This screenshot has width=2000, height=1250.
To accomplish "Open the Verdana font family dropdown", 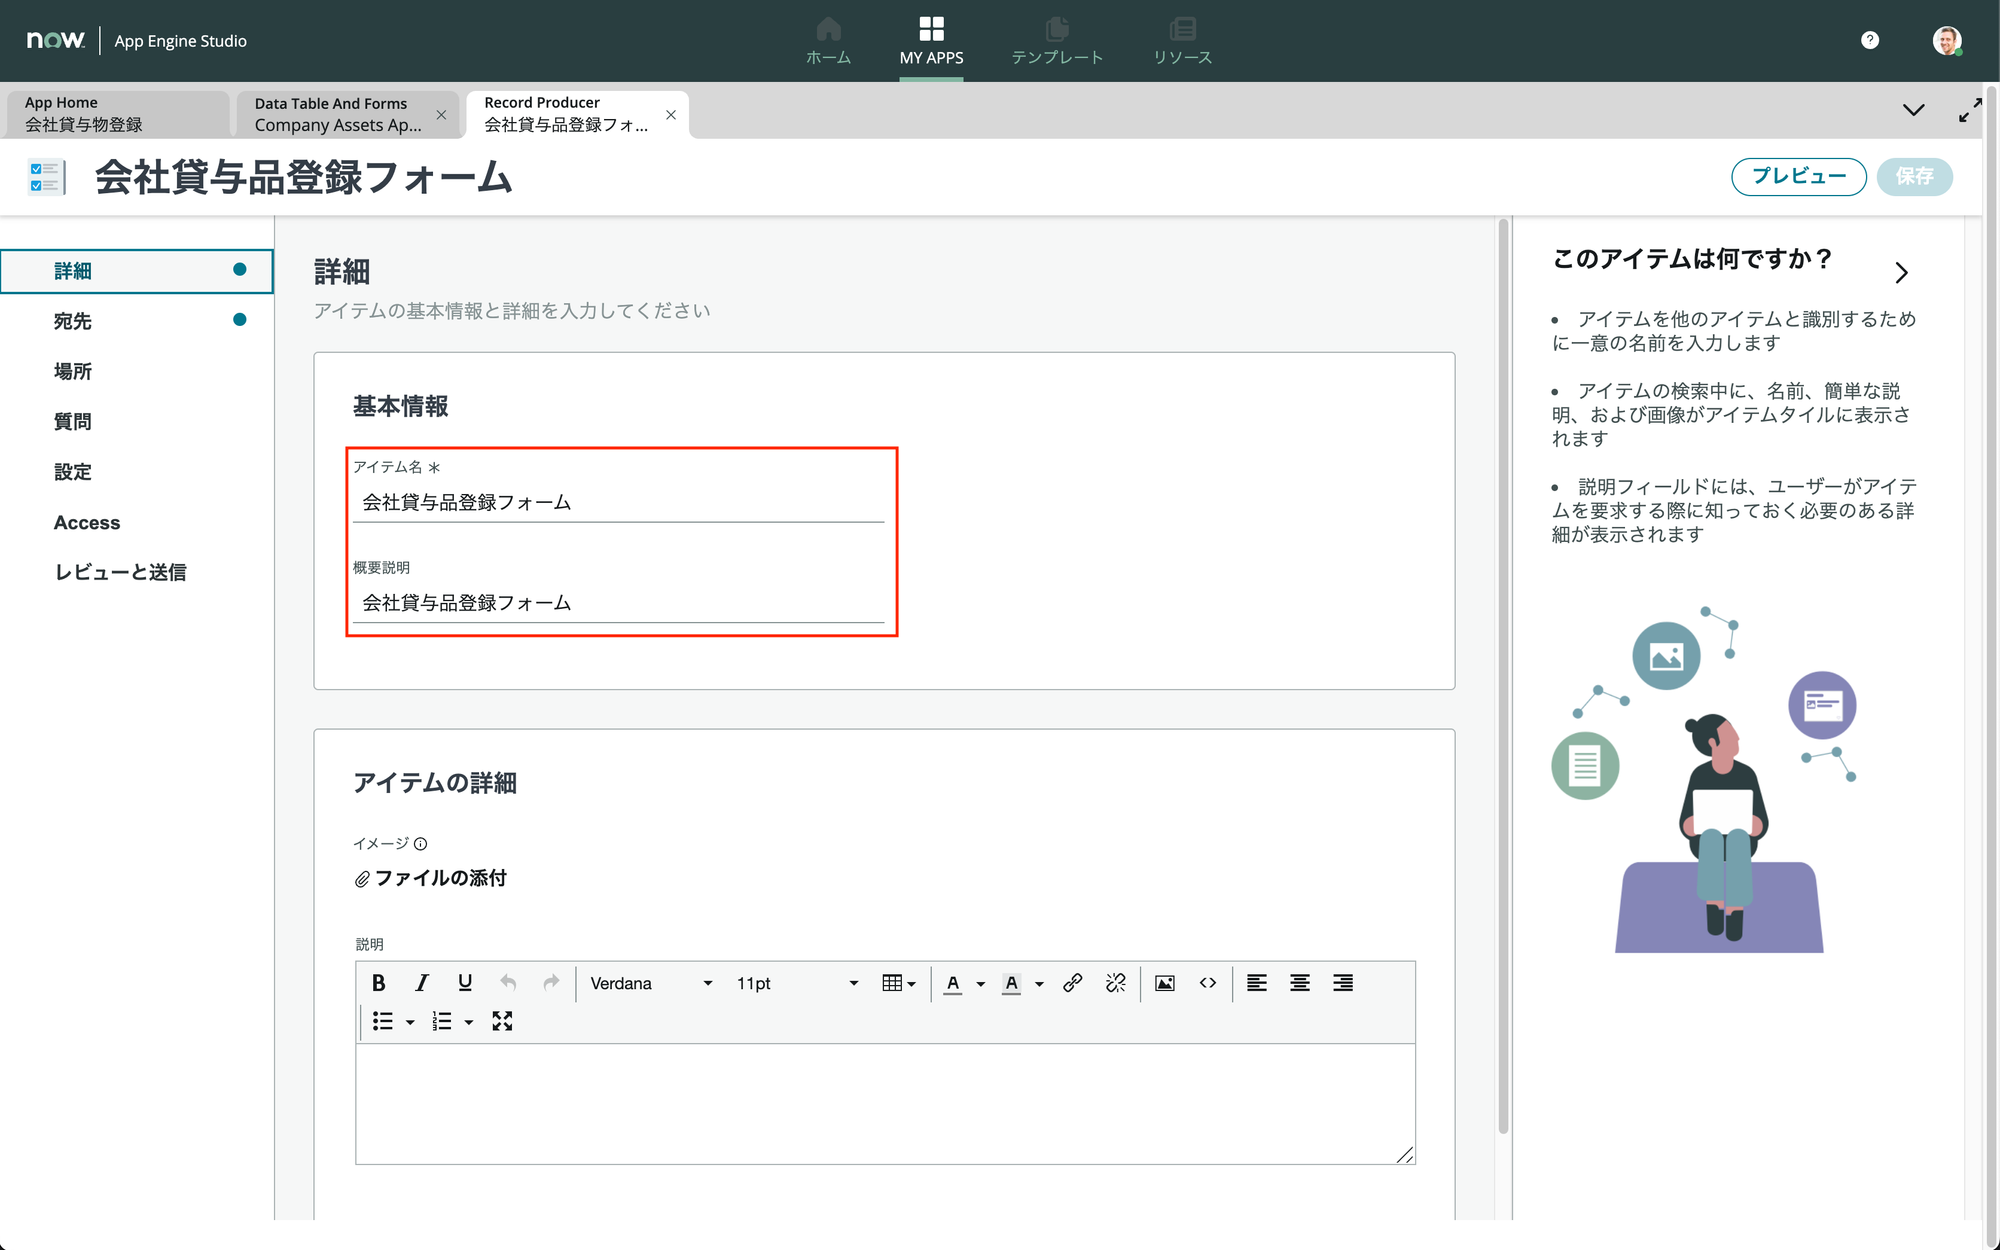I will (651, 983).
